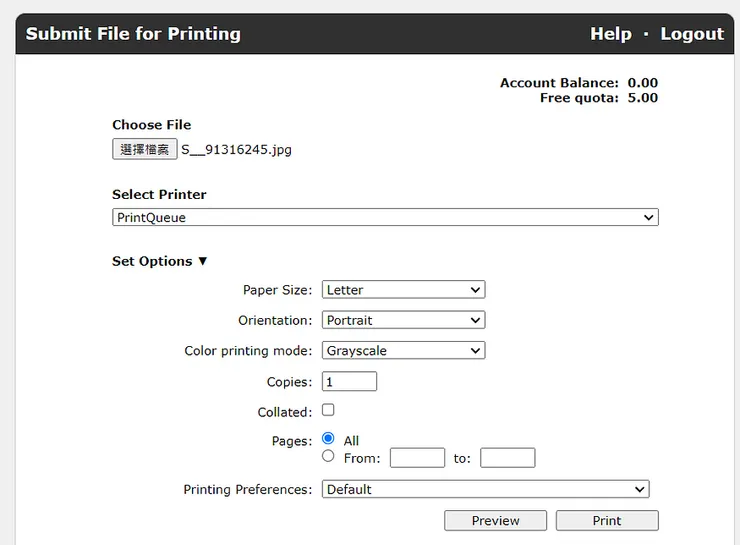Click the Print button

607,520
